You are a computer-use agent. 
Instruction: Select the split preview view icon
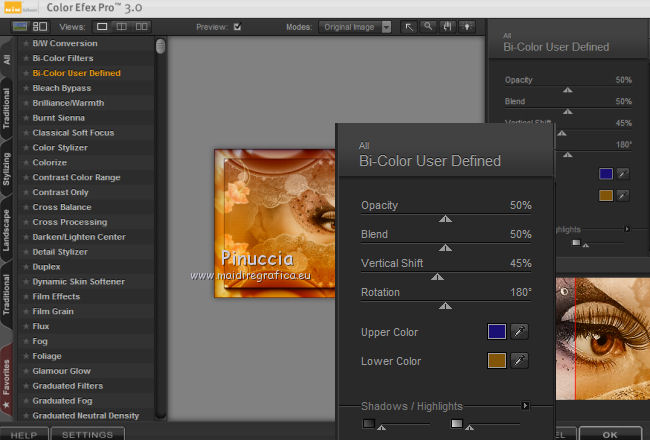click(x=121, y=27)
